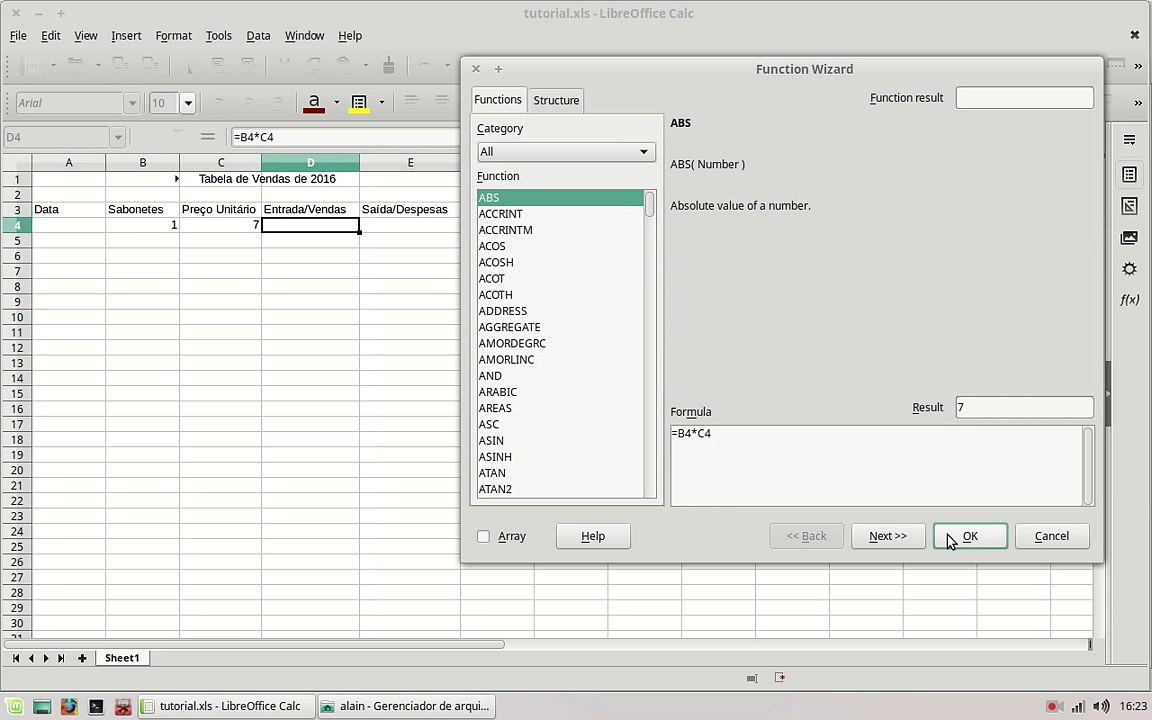
Task: Click the sidebar settings menu icon
Action: [1129, 140]
